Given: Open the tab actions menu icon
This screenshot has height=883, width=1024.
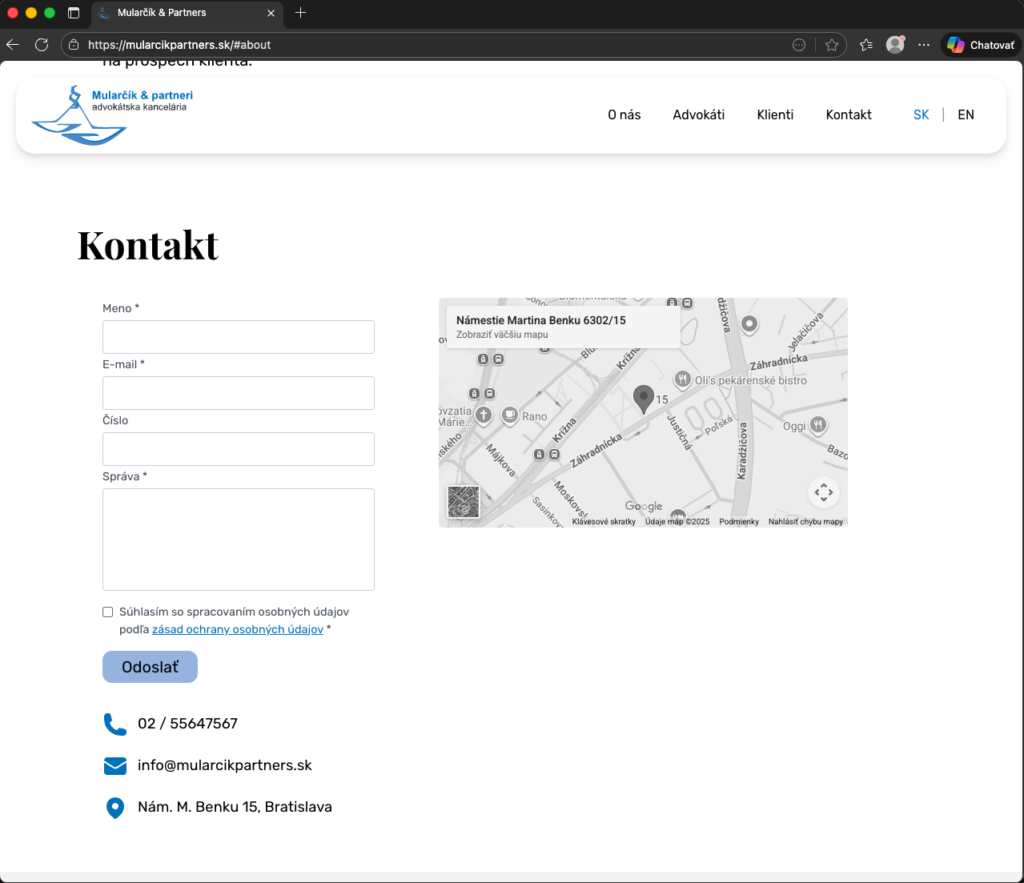Looking at the screenshot, I should pyautogui.click(x=74, y=12).
